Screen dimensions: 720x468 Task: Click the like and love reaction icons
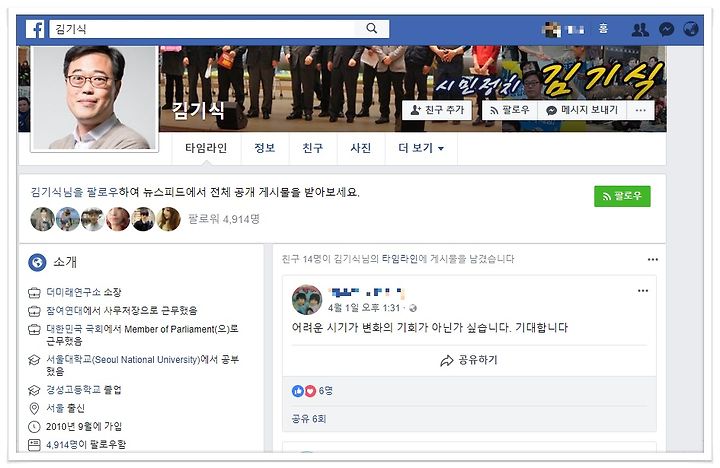304,391
